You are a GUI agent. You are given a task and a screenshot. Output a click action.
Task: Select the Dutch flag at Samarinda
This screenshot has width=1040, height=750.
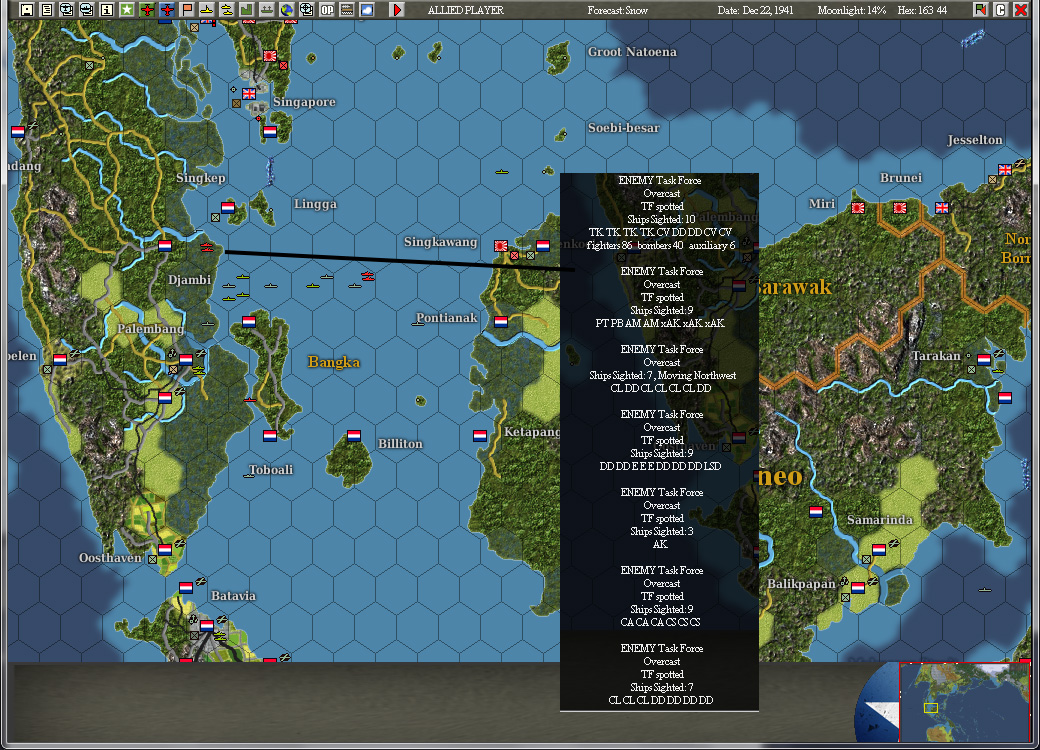[879, 550]
